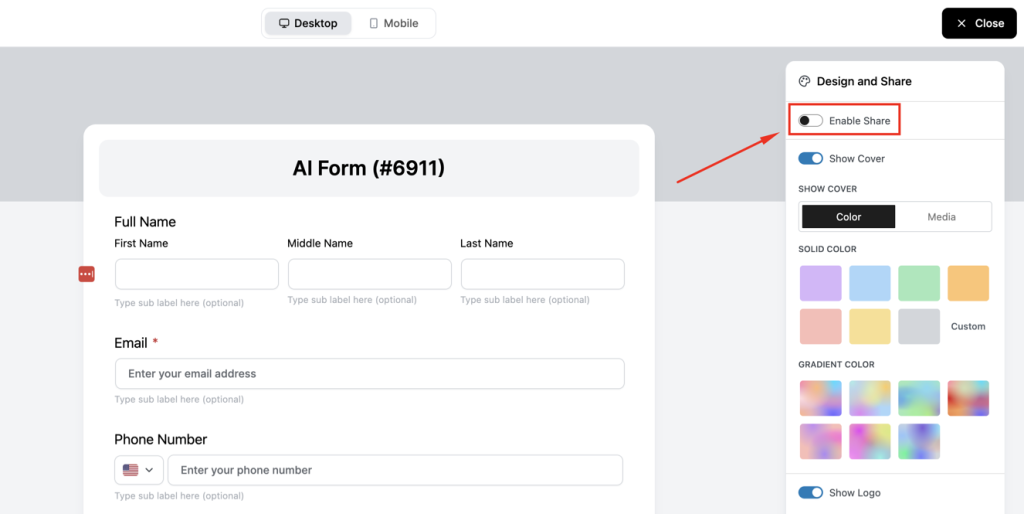The height and width of the screenshot is (514, 1024).
Task: Click sub label text under Last Name
Action: 525,300
